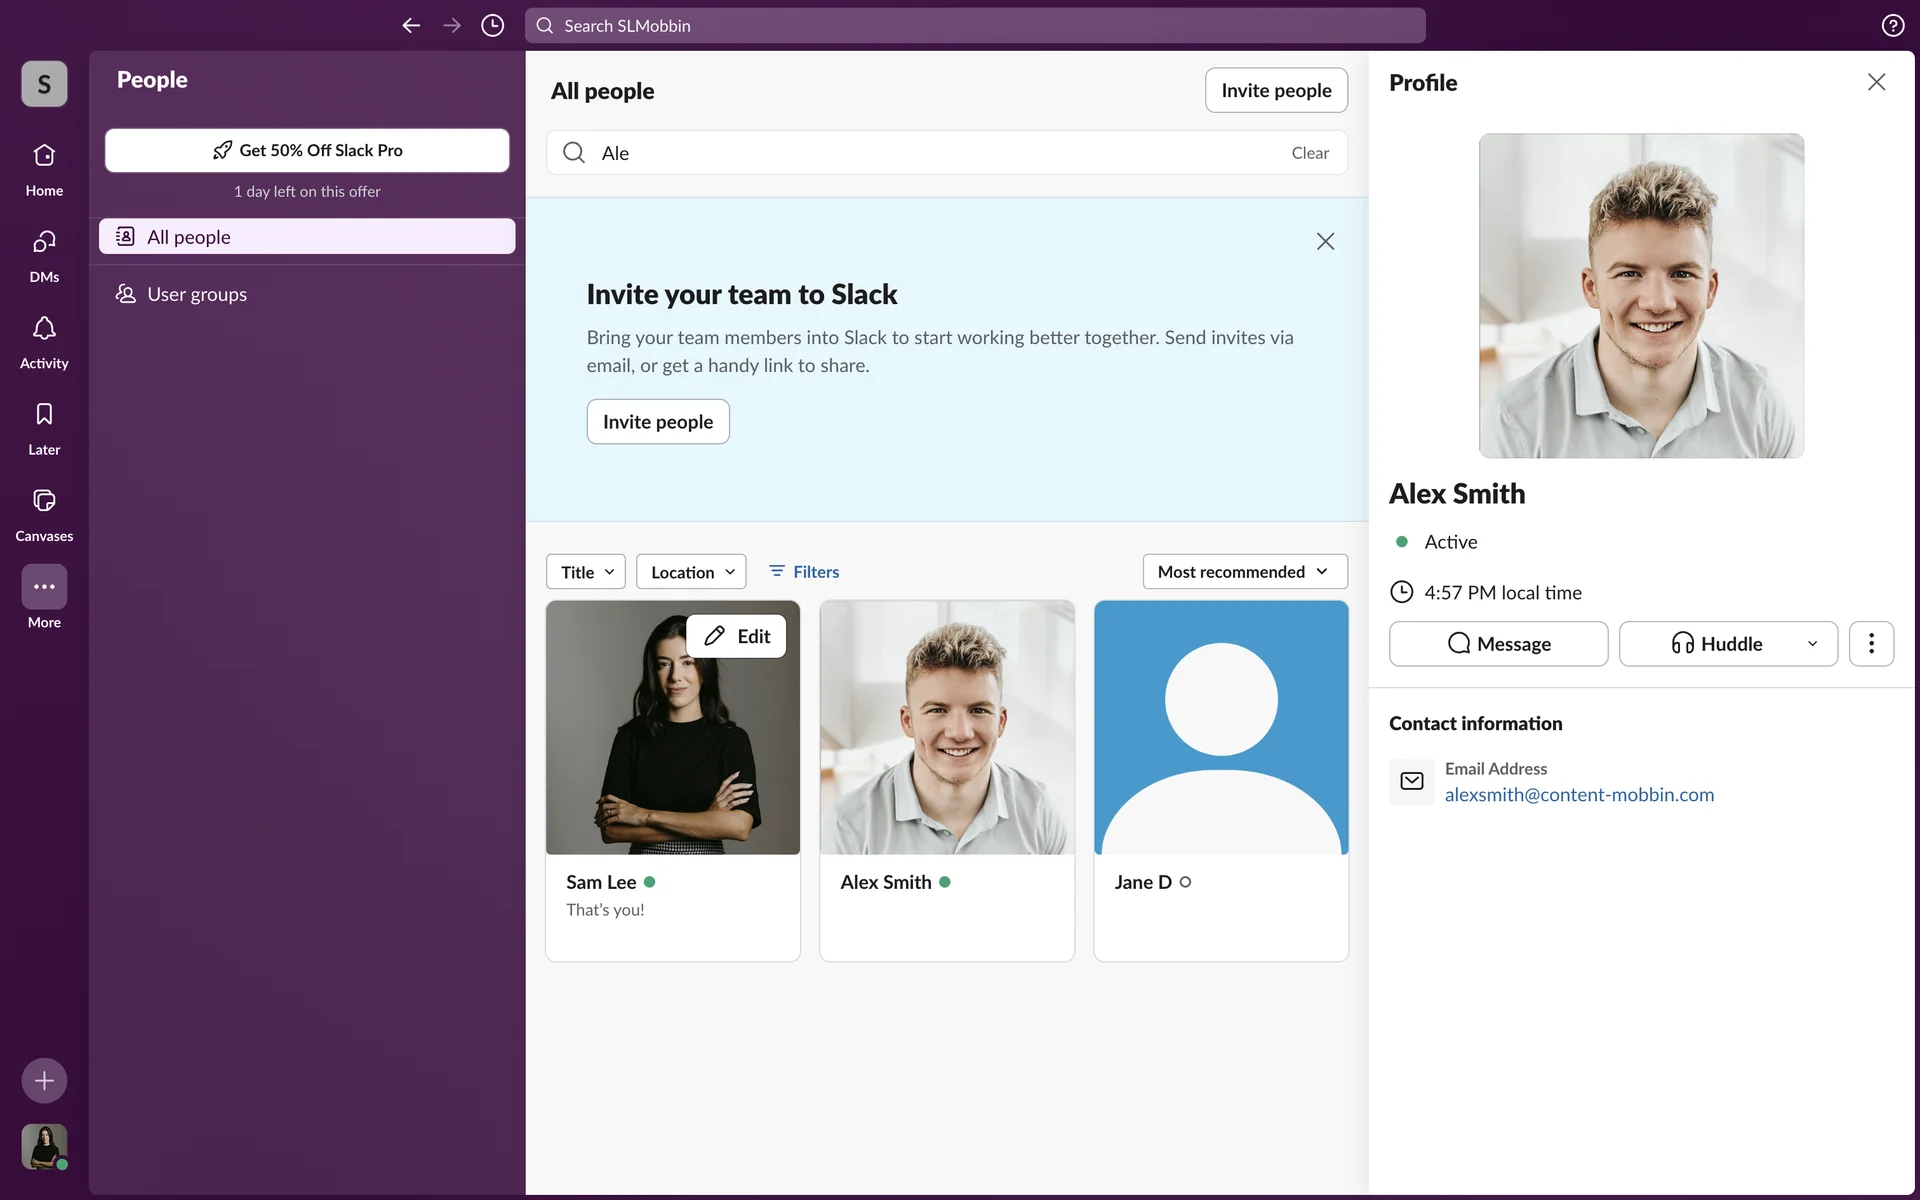Viewport: 1920px width, 1200px height.
Task: Click the create new plus button
Action: [x=44, y=1080]
